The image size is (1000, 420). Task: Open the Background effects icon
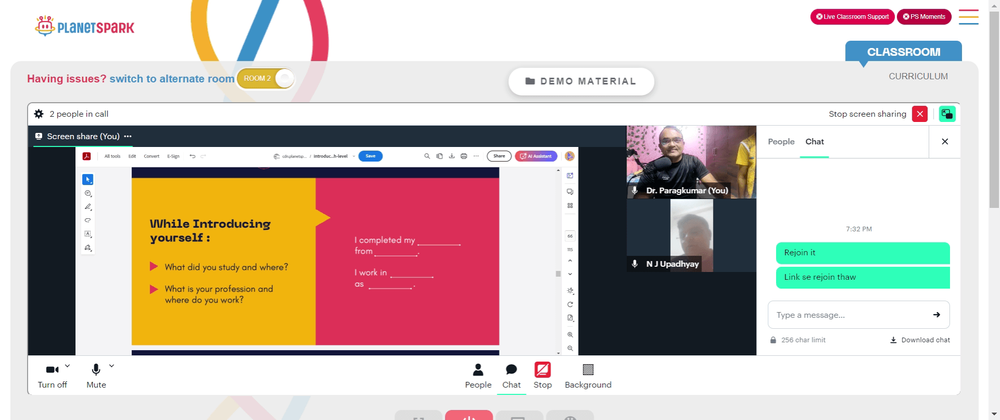point(588,370)
